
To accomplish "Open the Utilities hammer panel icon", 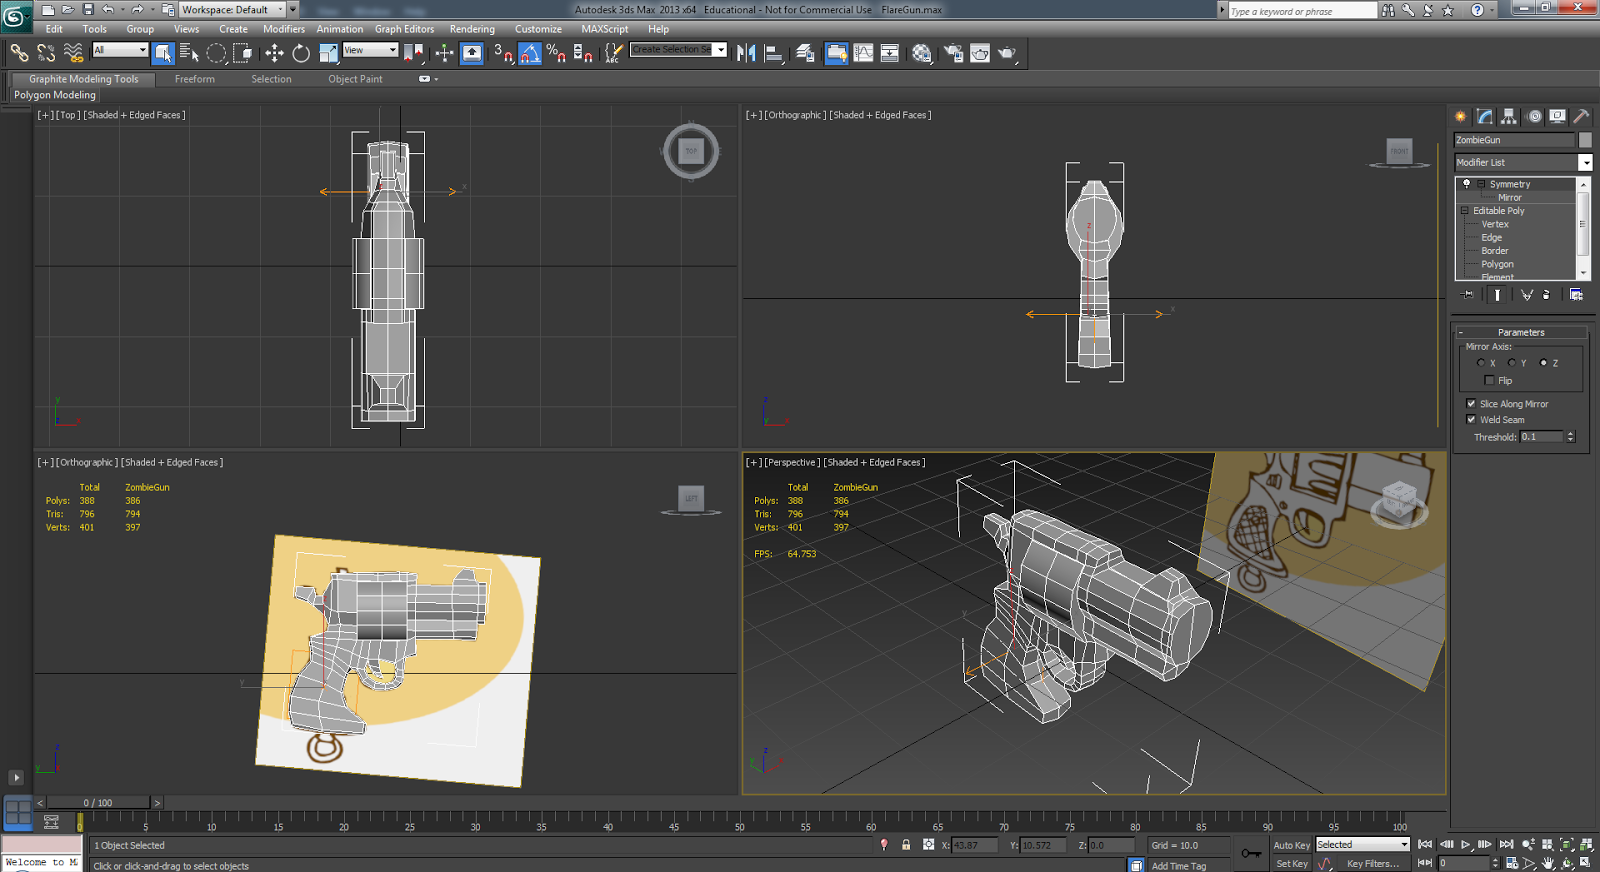I will (x=1581, y=116).
